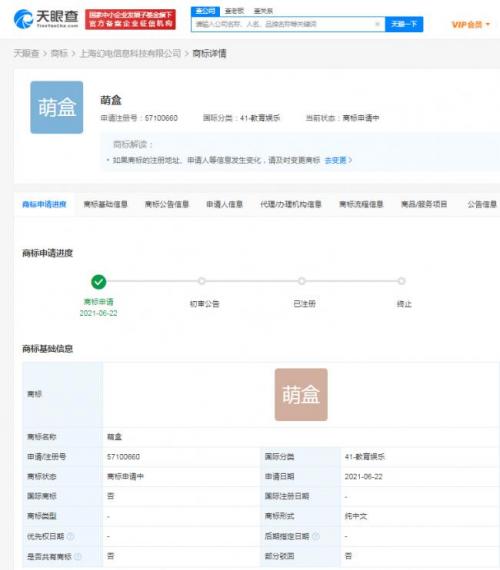Image resolution: width=500 pixels, height=570 pixels.
Task: Switch to 申请人信息 tab
Action: (224, 204)
